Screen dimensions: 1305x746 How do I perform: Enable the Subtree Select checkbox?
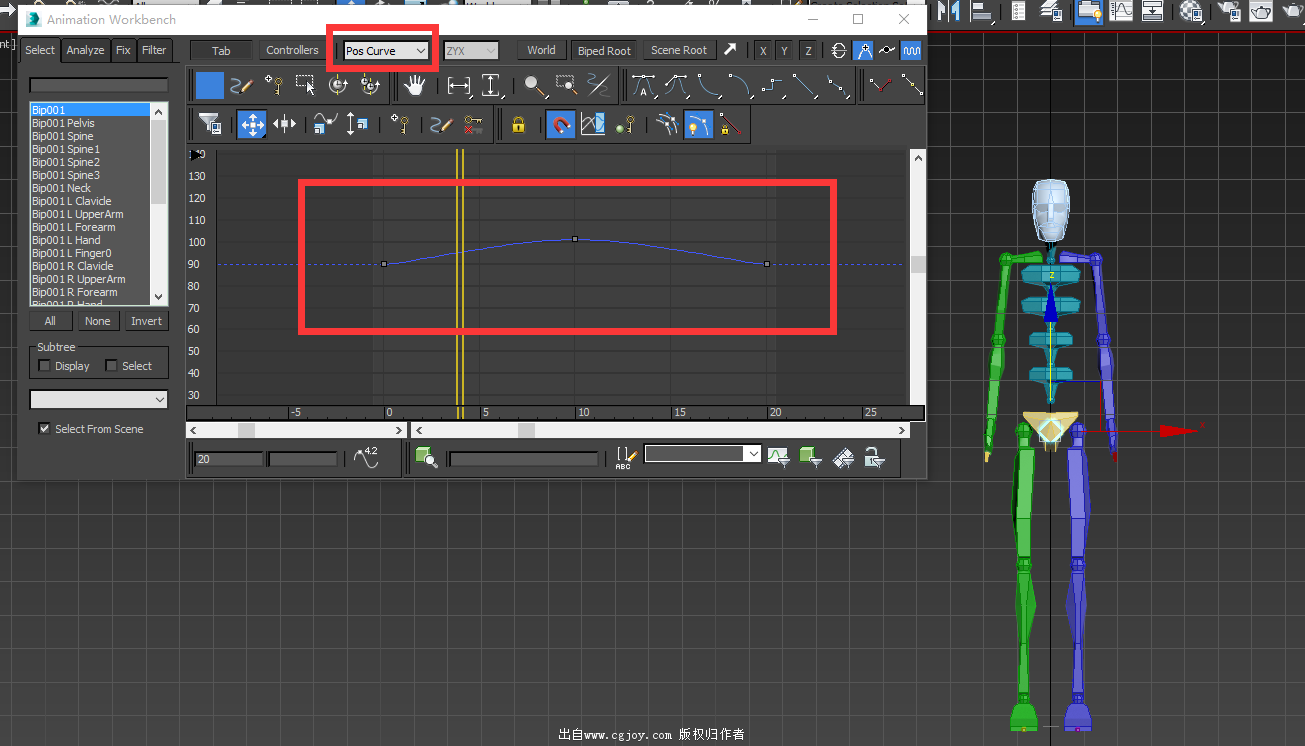coord(111,366)
